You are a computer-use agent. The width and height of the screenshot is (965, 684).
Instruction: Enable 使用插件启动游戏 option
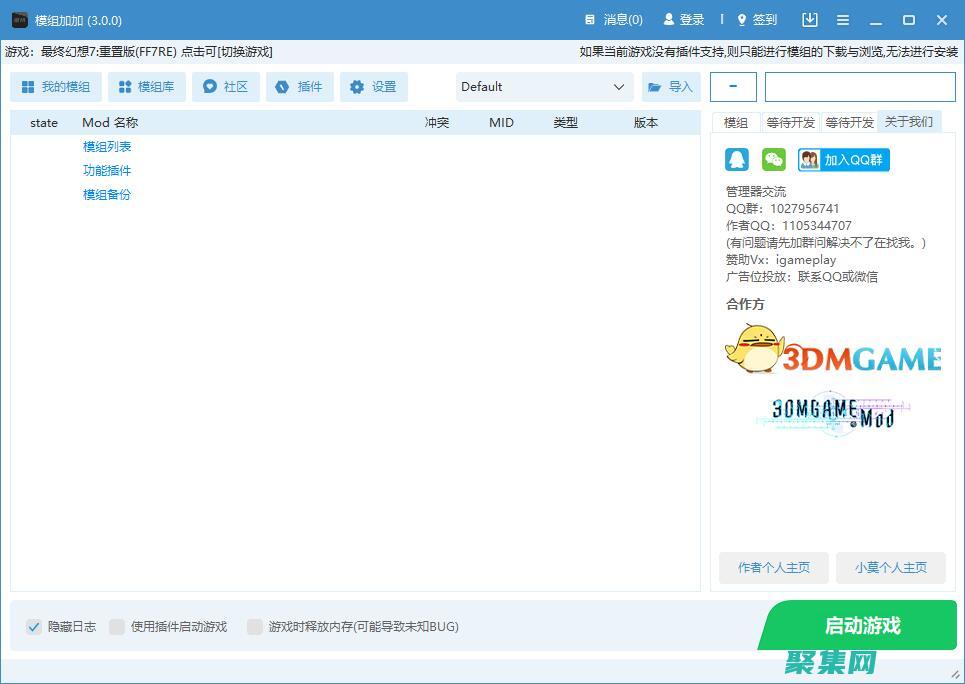(116, 626)
